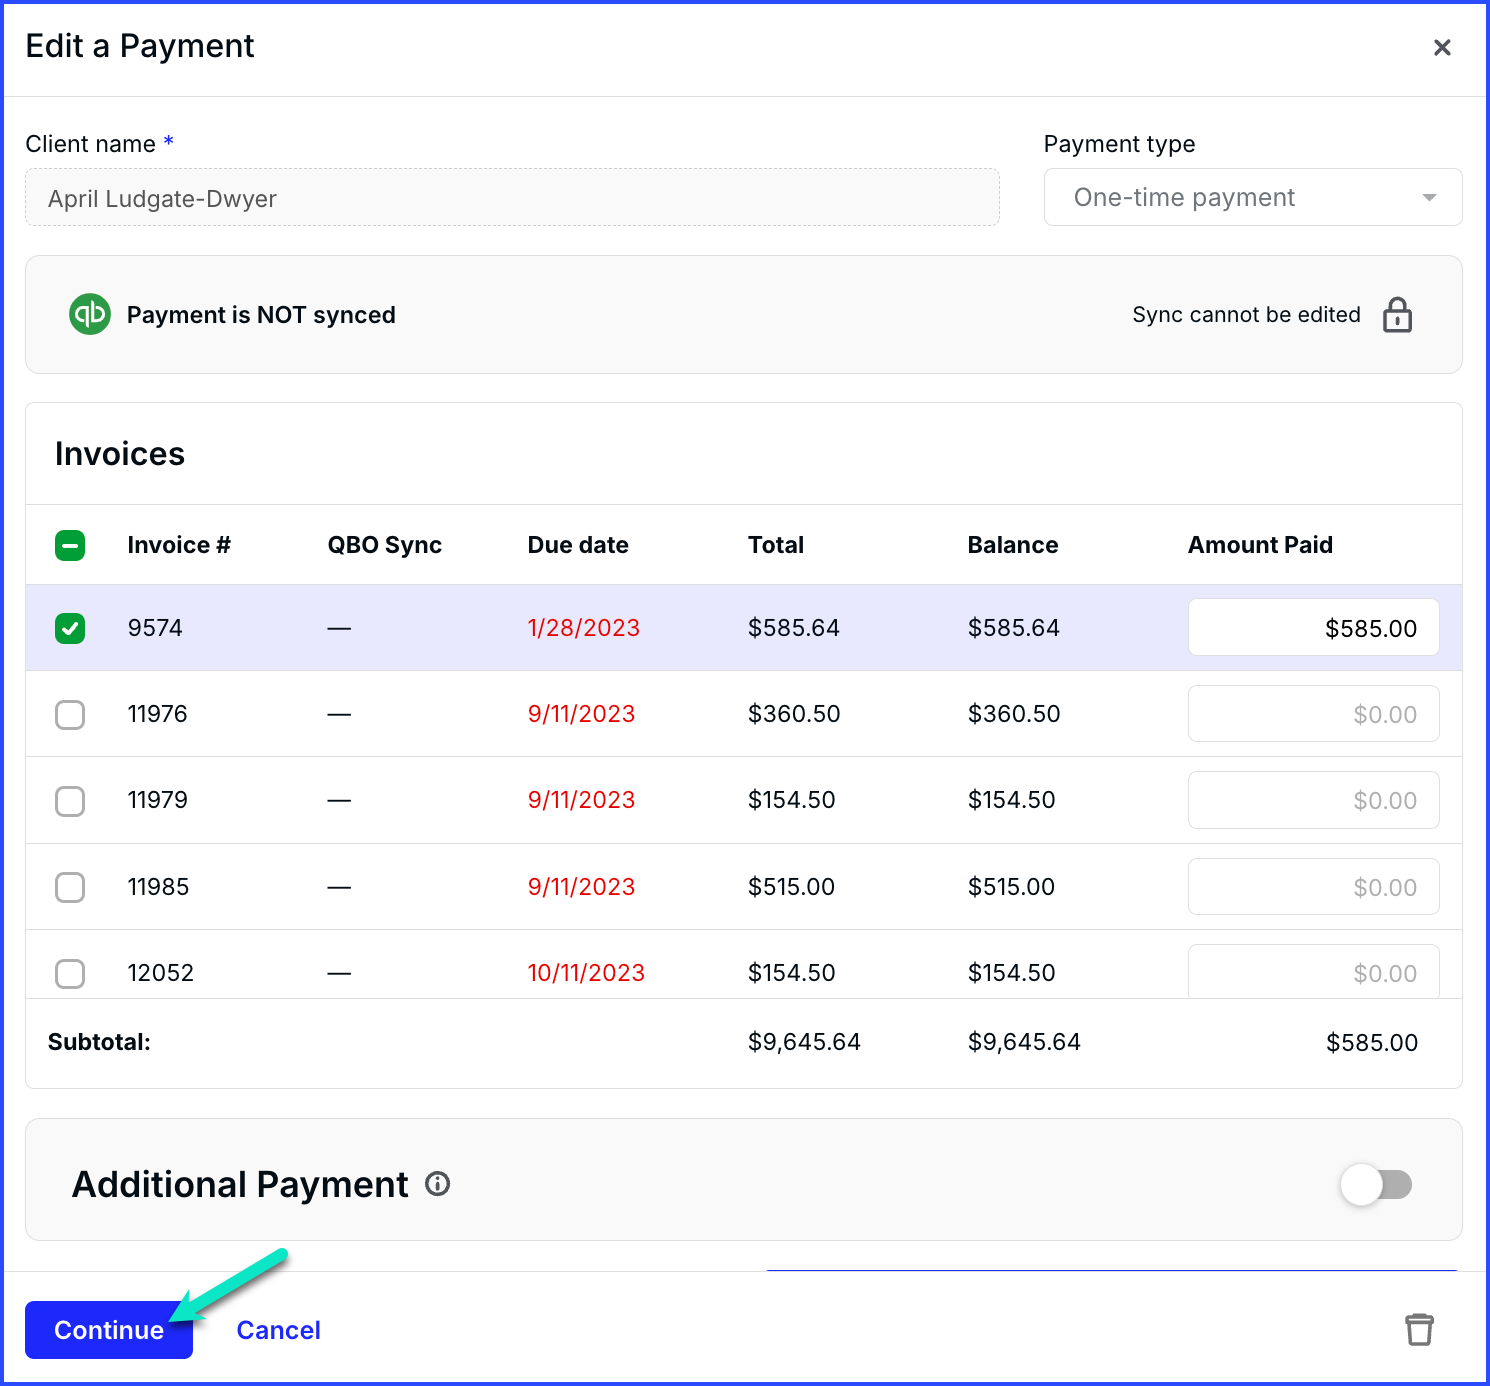Check invoice 11976 checkbox
Screen dimensions: 1490x1386
pos(70,714)
